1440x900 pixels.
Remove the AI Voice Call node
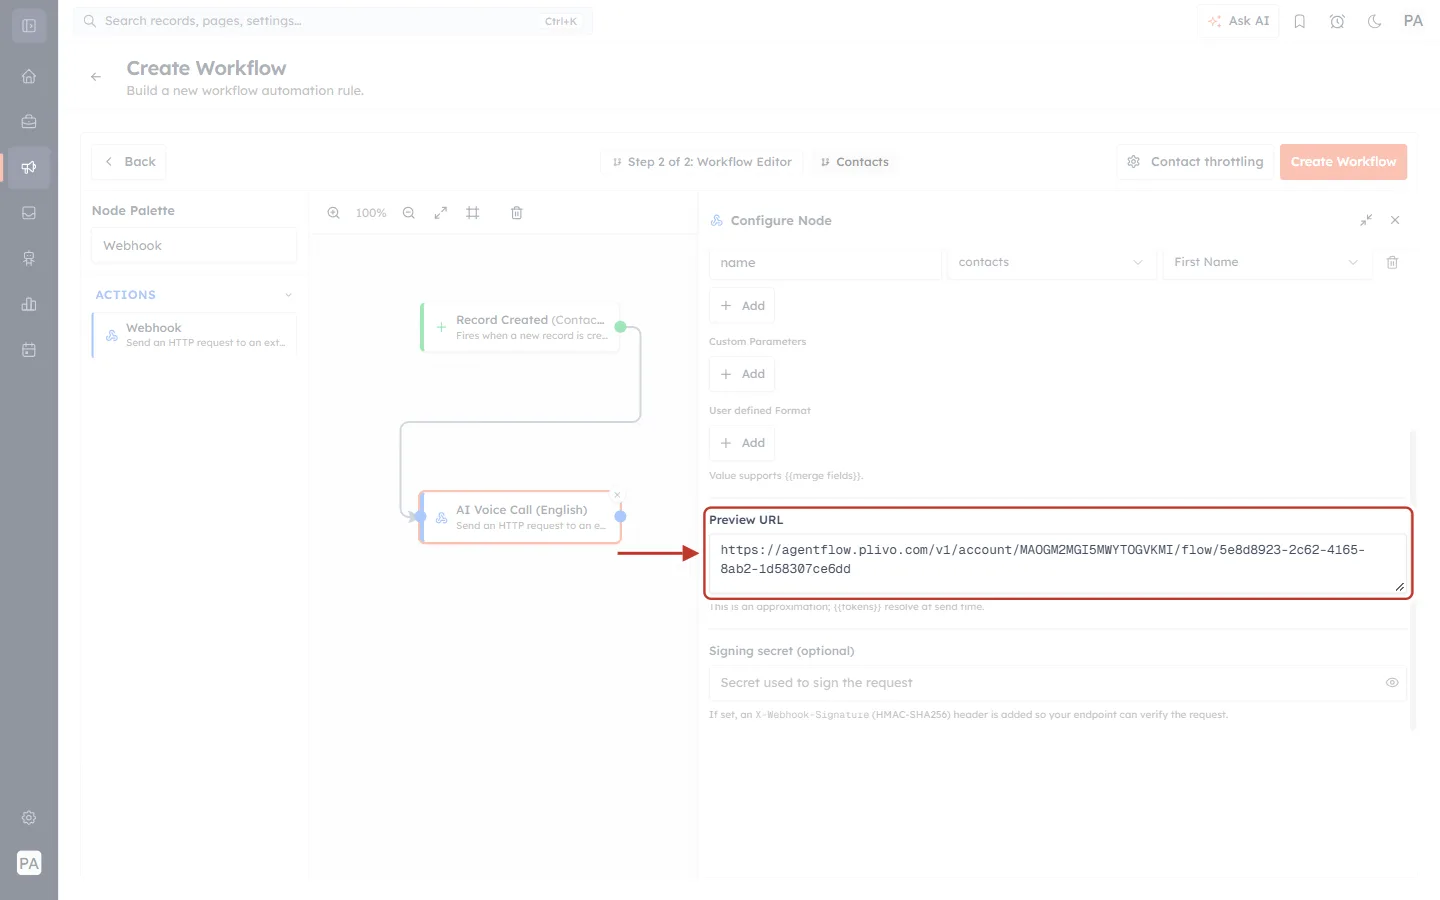point(617,495)
